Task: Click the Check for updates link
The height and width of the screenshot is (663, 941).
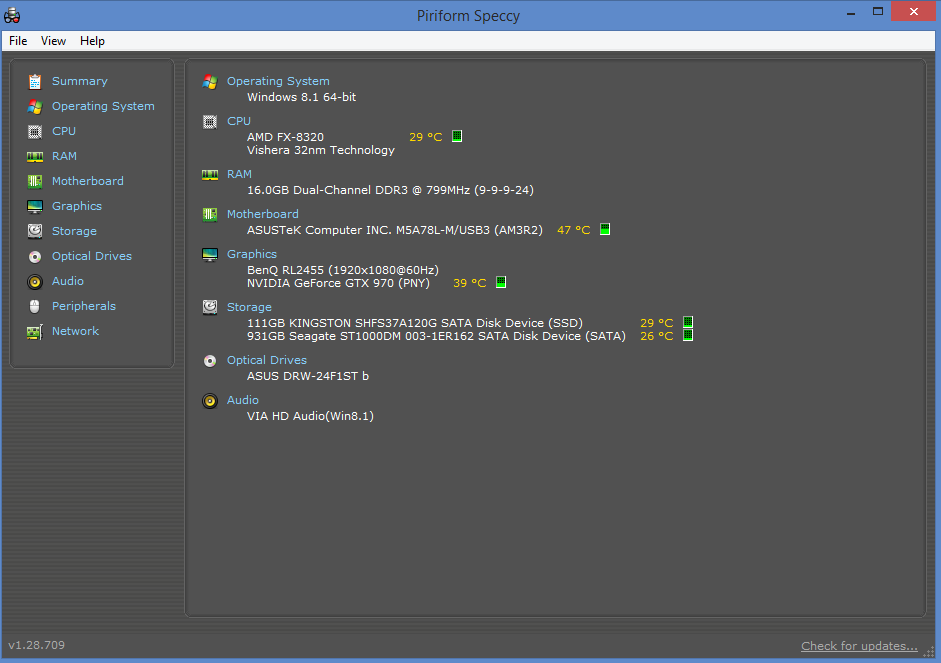Action: point(859,646)
